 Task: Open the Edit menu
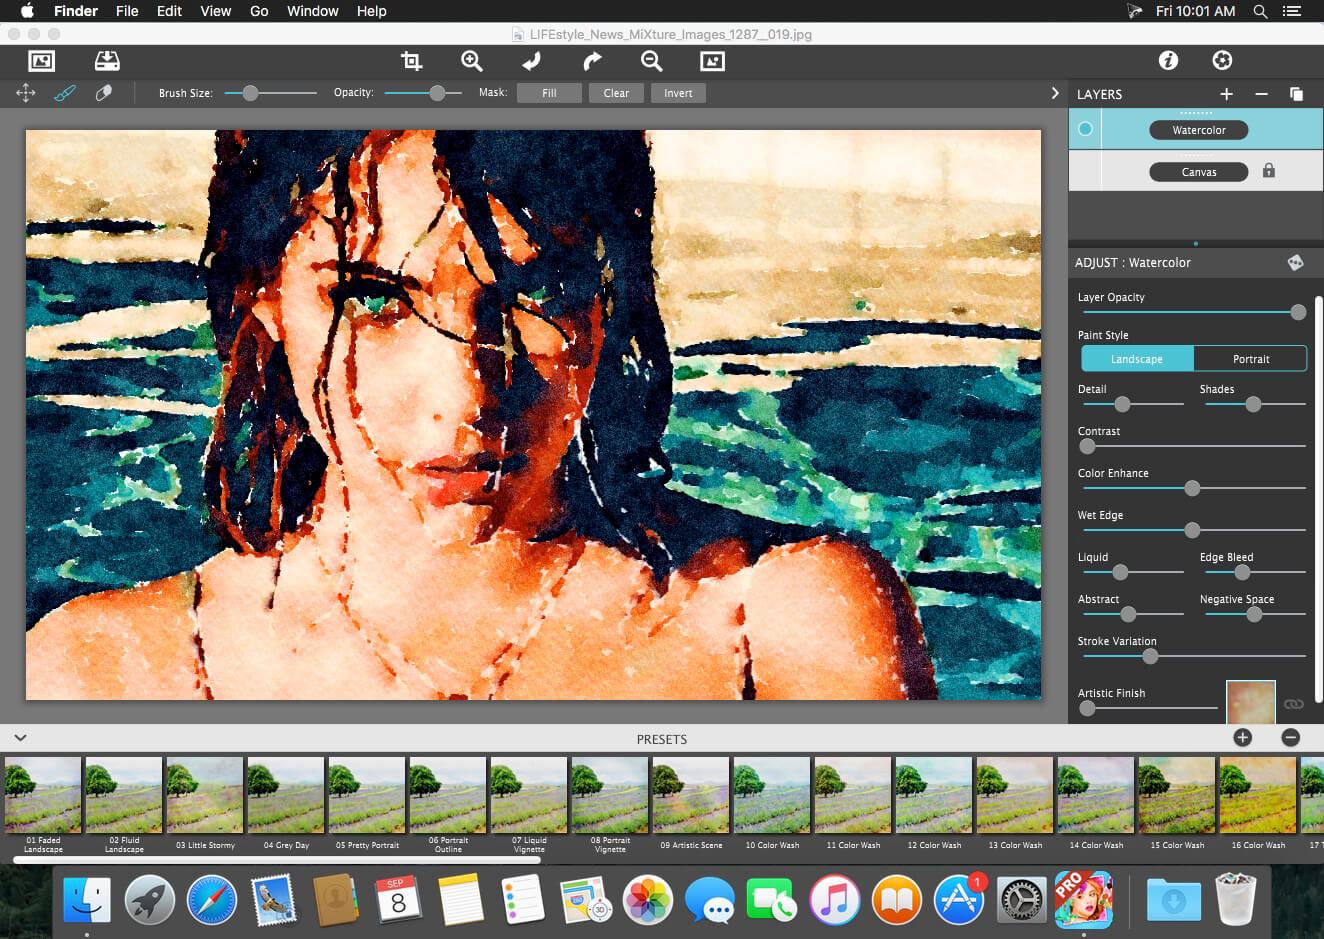169,11
